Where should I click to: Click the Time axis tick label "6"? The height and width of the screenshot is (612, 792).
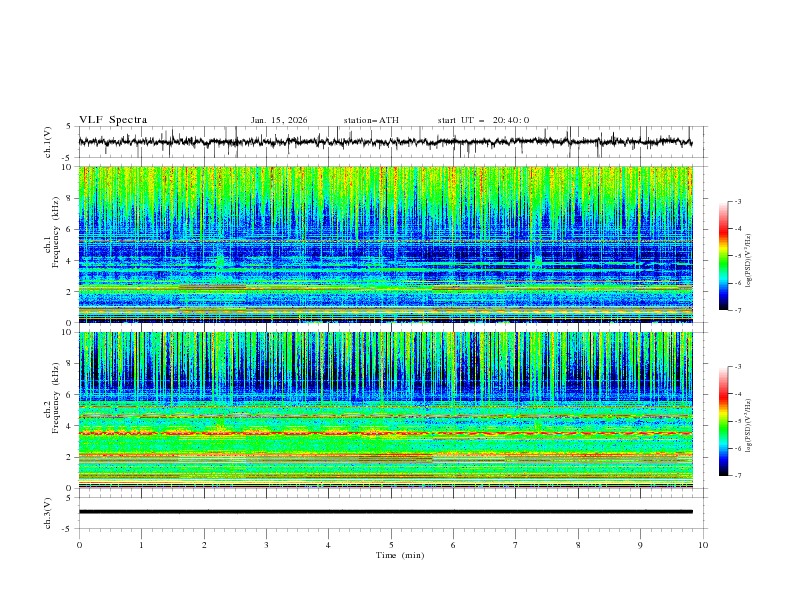coord(453,545)
